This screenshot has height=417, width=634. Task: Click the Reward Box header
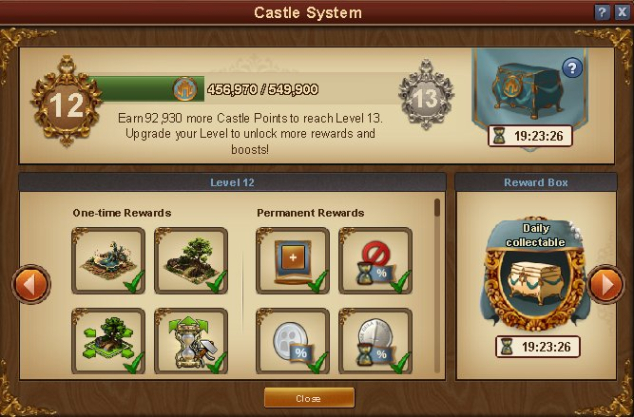pyautogui.click(x=536, y=182)
